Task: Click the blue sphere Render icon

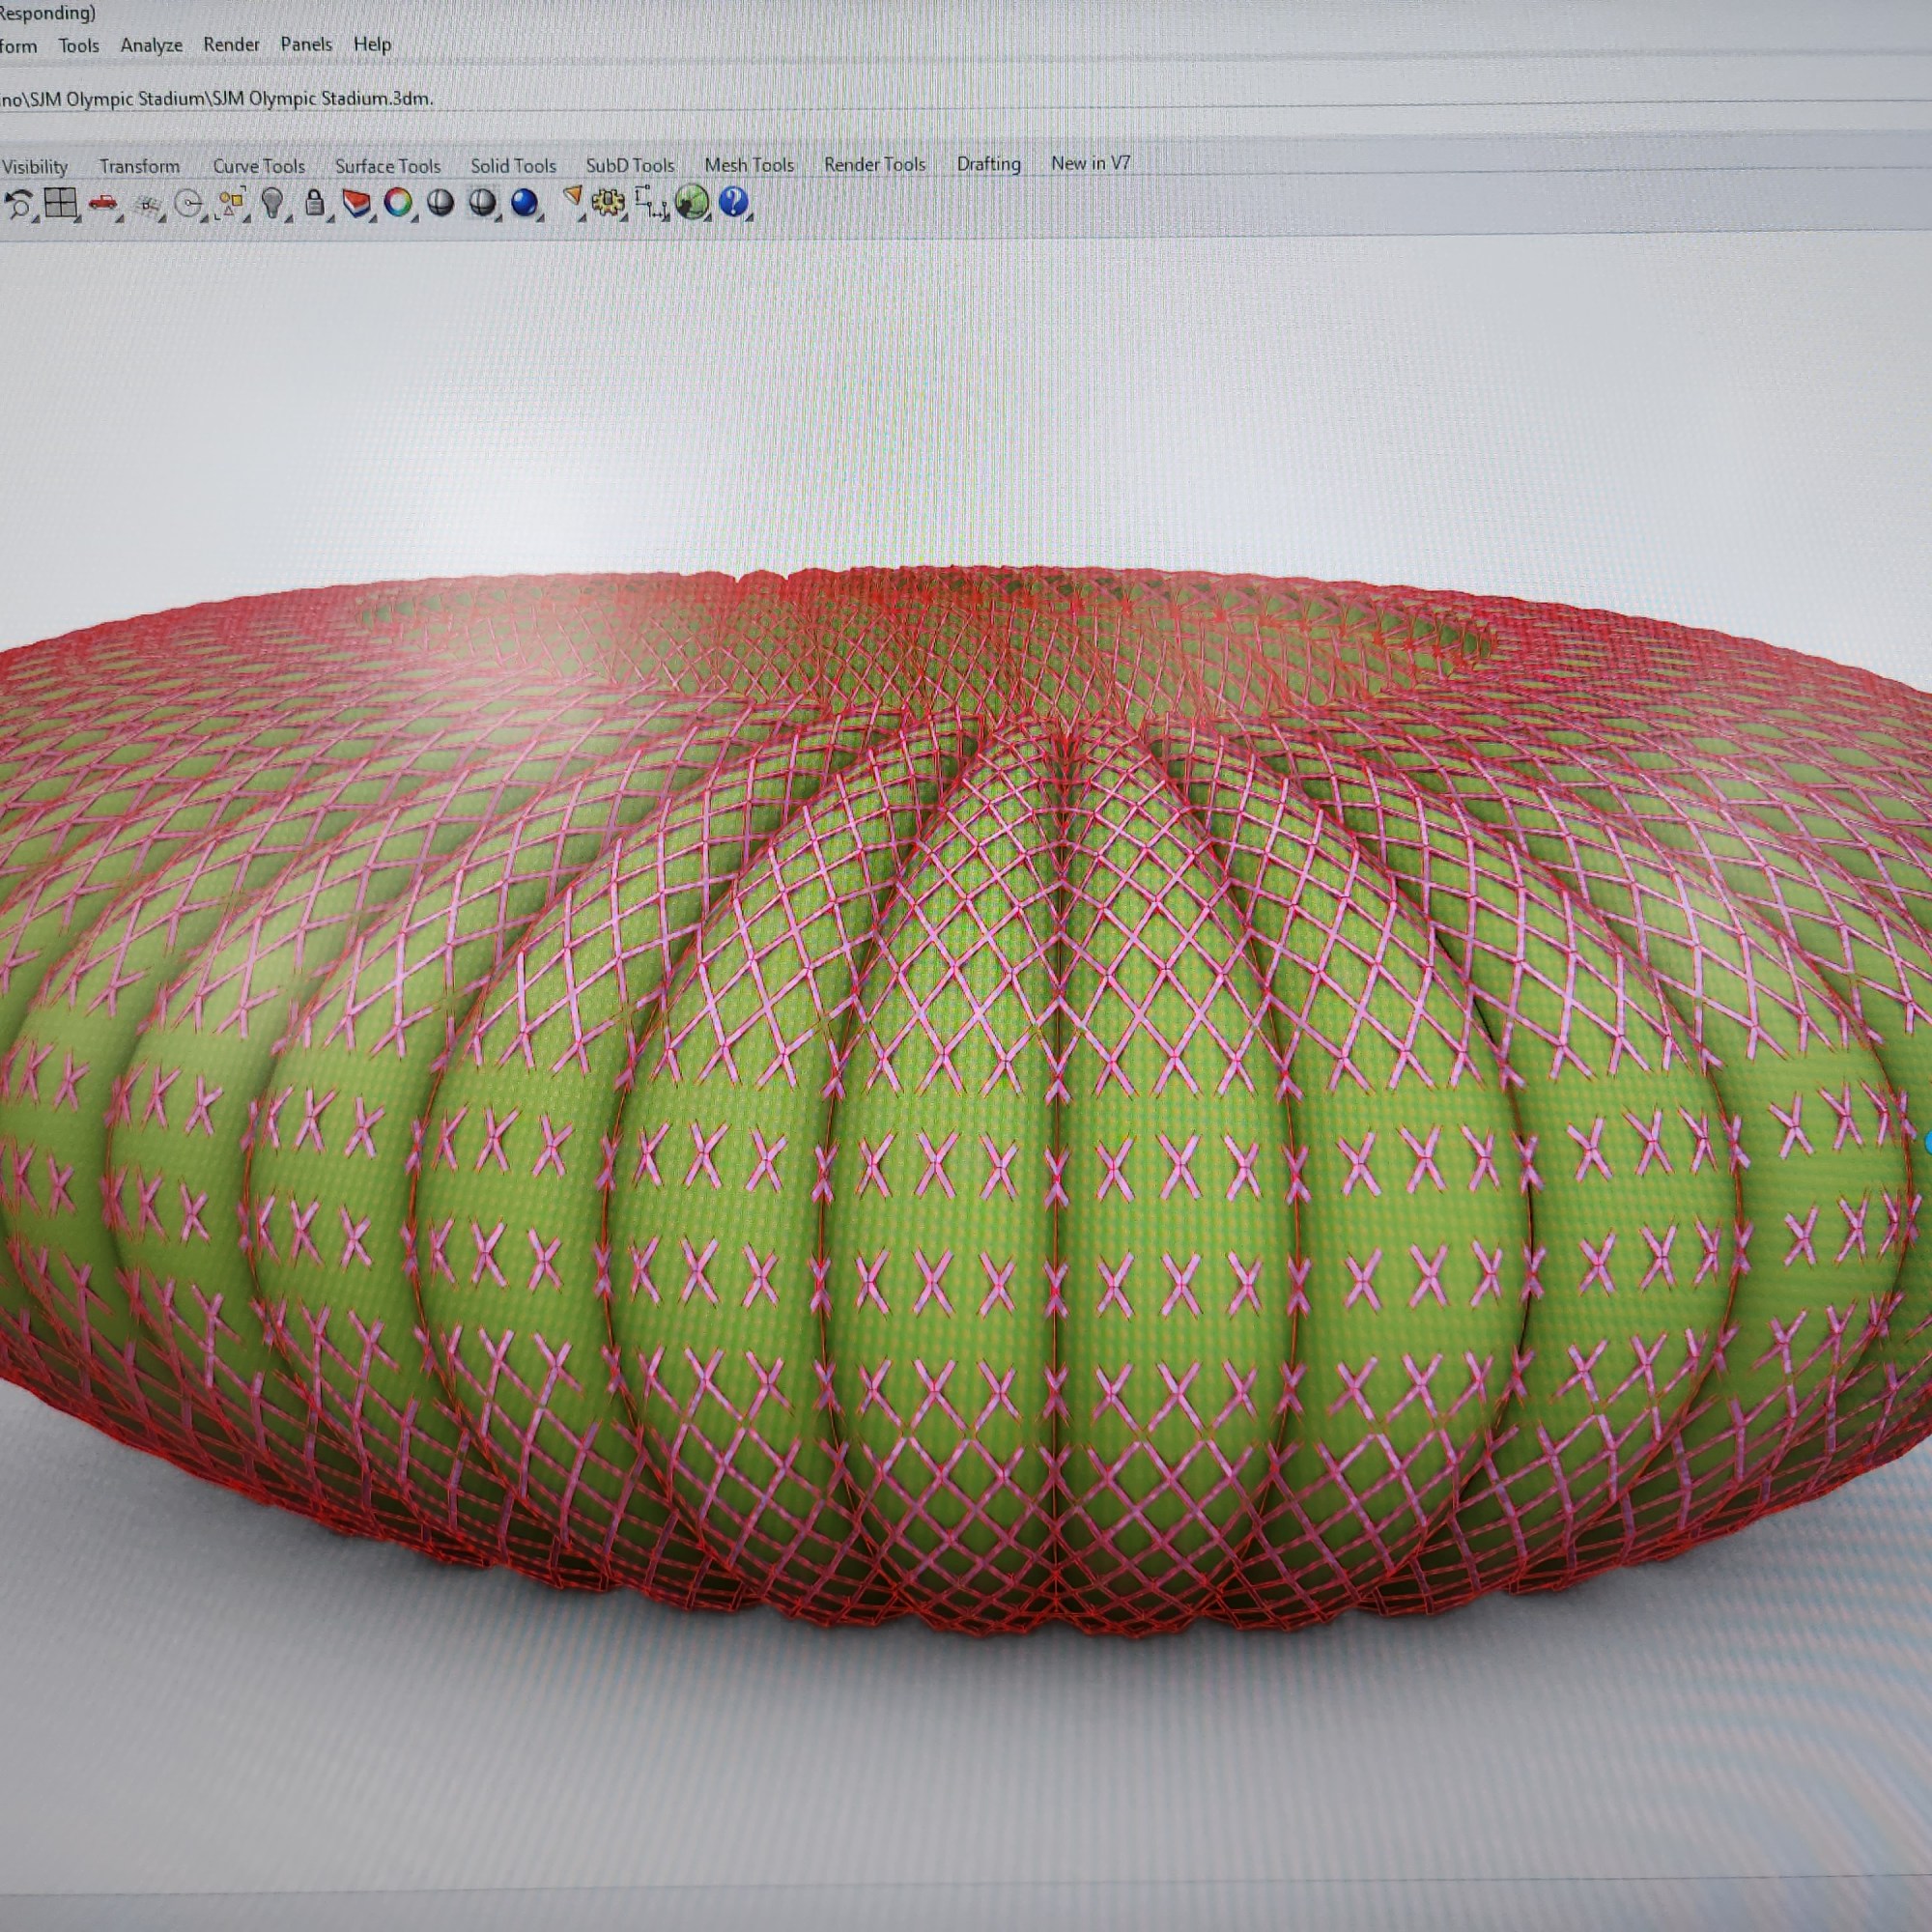Action: [524, 203]
